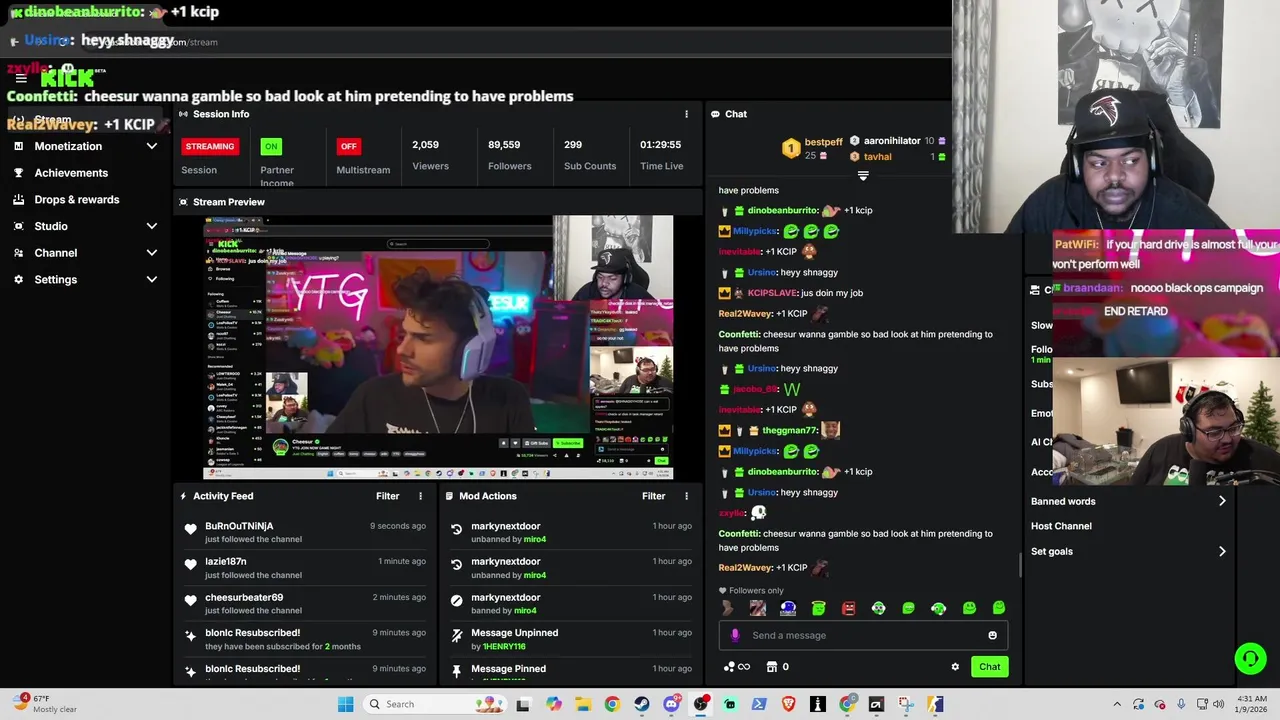Open Streamlabs chatbot icon in taskbar
This screenshot has height=720, width=1280.
(x=729, y=704)
